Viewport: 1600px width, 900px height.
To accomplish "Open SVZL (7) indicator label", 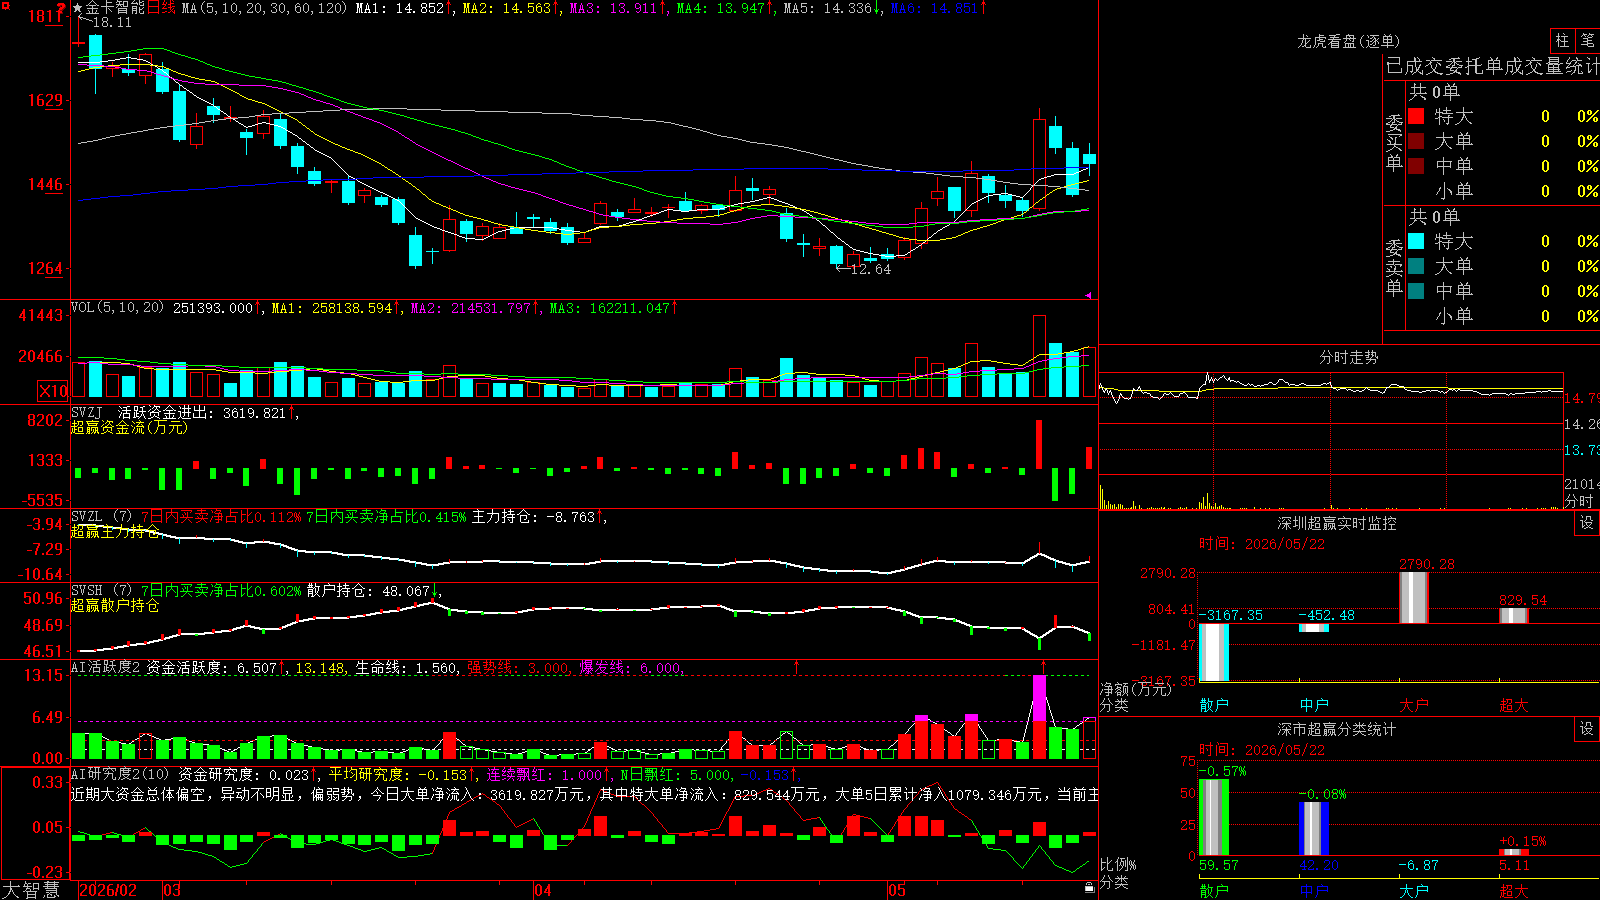I will [x=102, y=517].
